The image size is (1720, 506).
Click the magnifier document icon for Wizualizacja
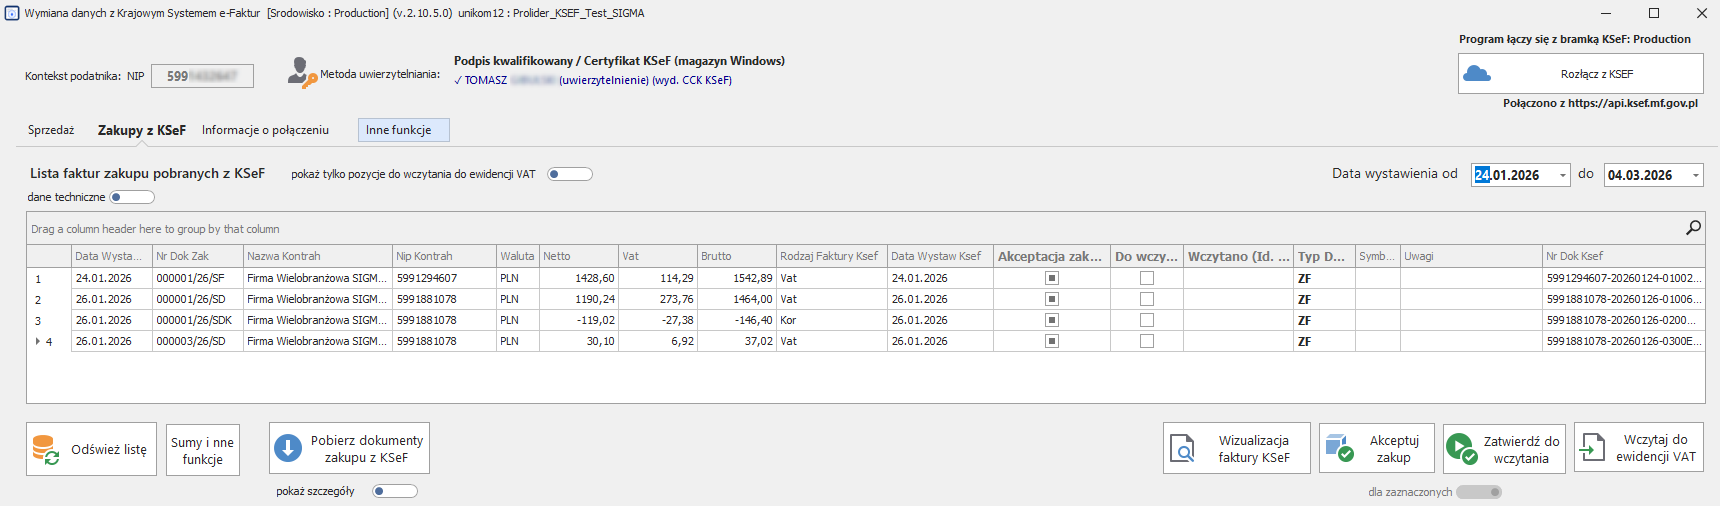(1183, 449)
